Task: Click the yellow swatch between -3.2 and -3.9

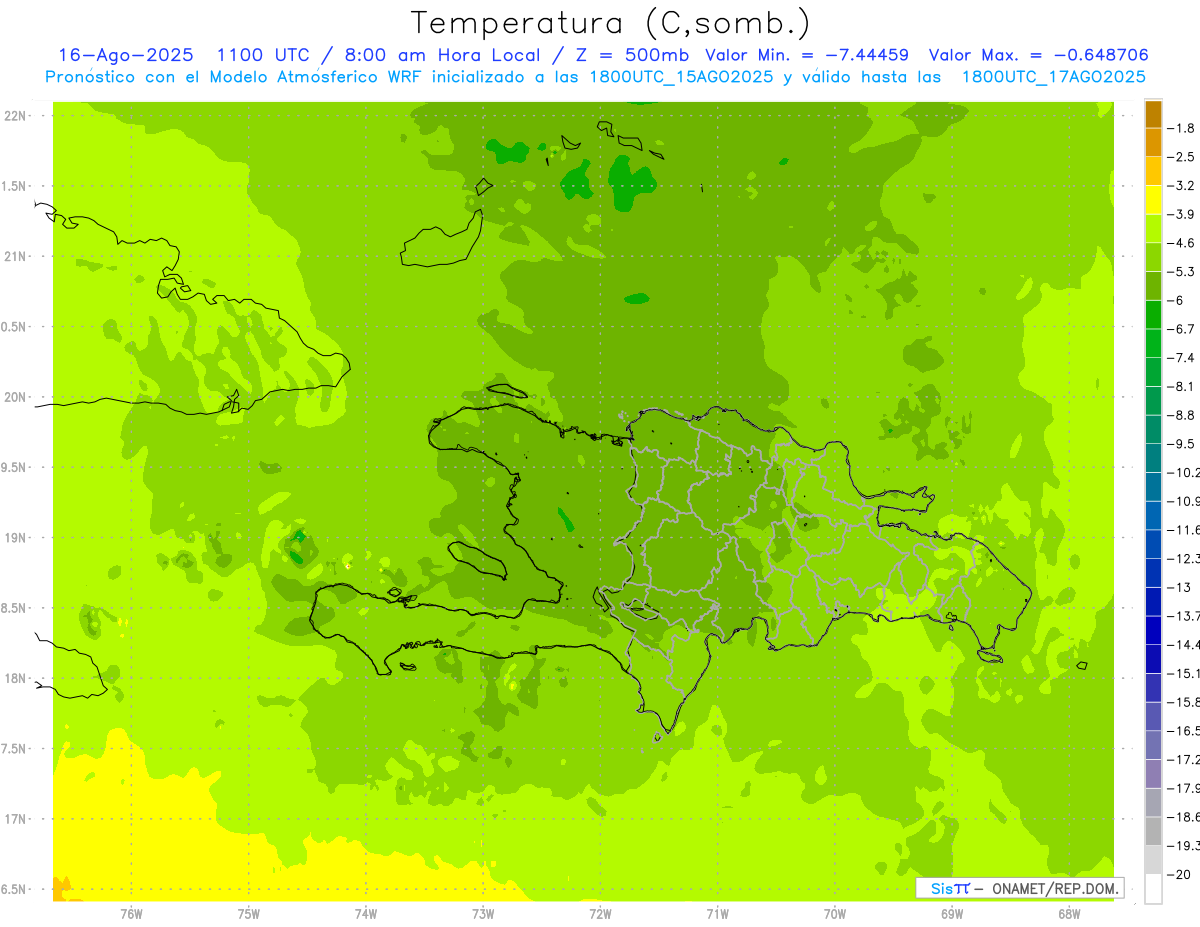Action: [x=1153, y=200]
